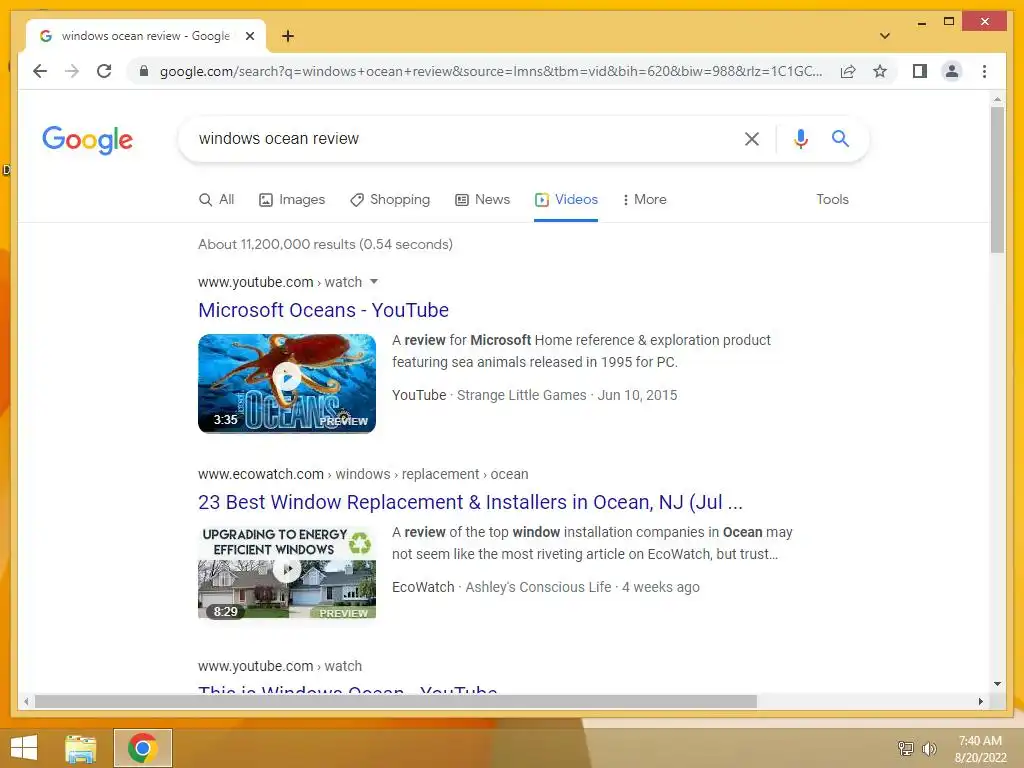The width and height of the screenshot is (1024, 768).
Task: Play the energy efficient windows thumbnail
Action: click(x=287, y=572)
